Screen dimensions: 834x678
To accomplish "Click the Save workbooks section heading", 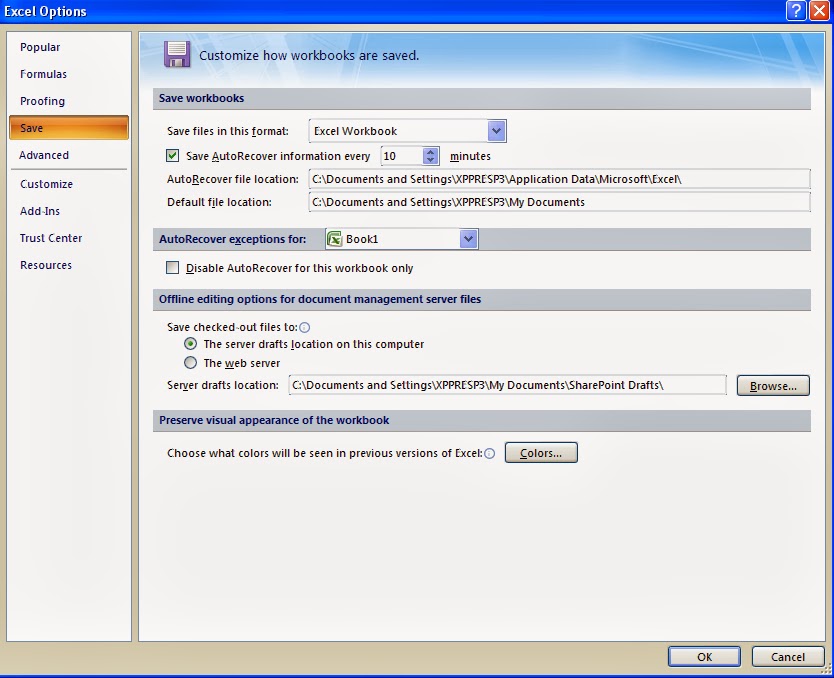I will pos(201,98).
